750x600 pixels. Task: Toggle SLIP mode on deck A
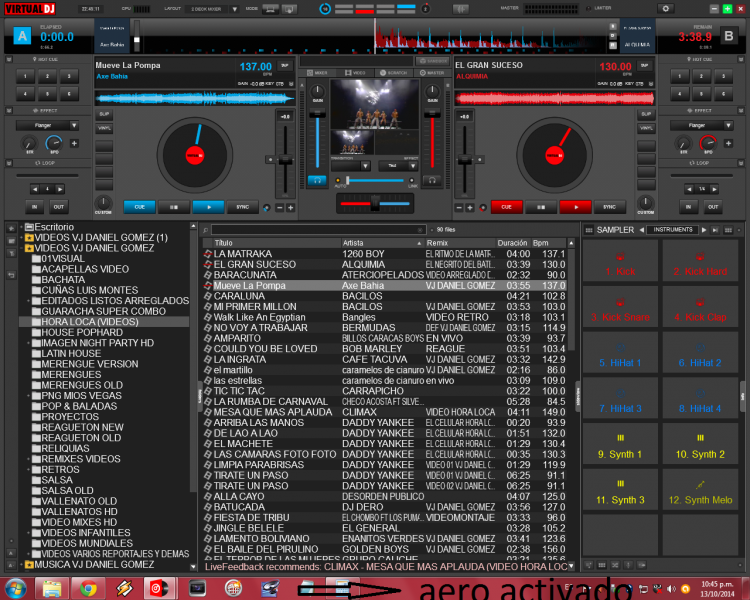104,114
